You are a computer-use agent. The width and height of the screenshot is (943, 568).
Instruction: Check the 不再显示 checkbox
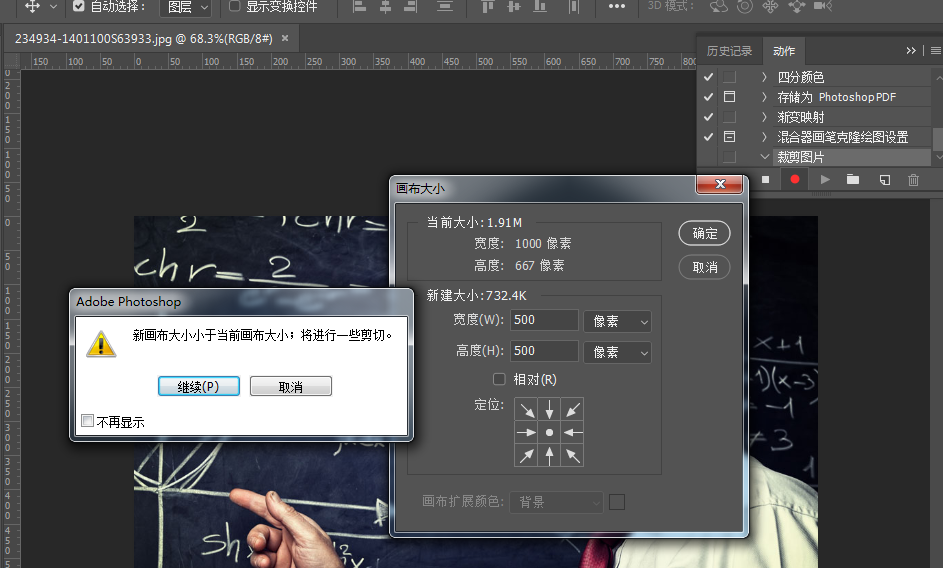[x=88, y=421]
